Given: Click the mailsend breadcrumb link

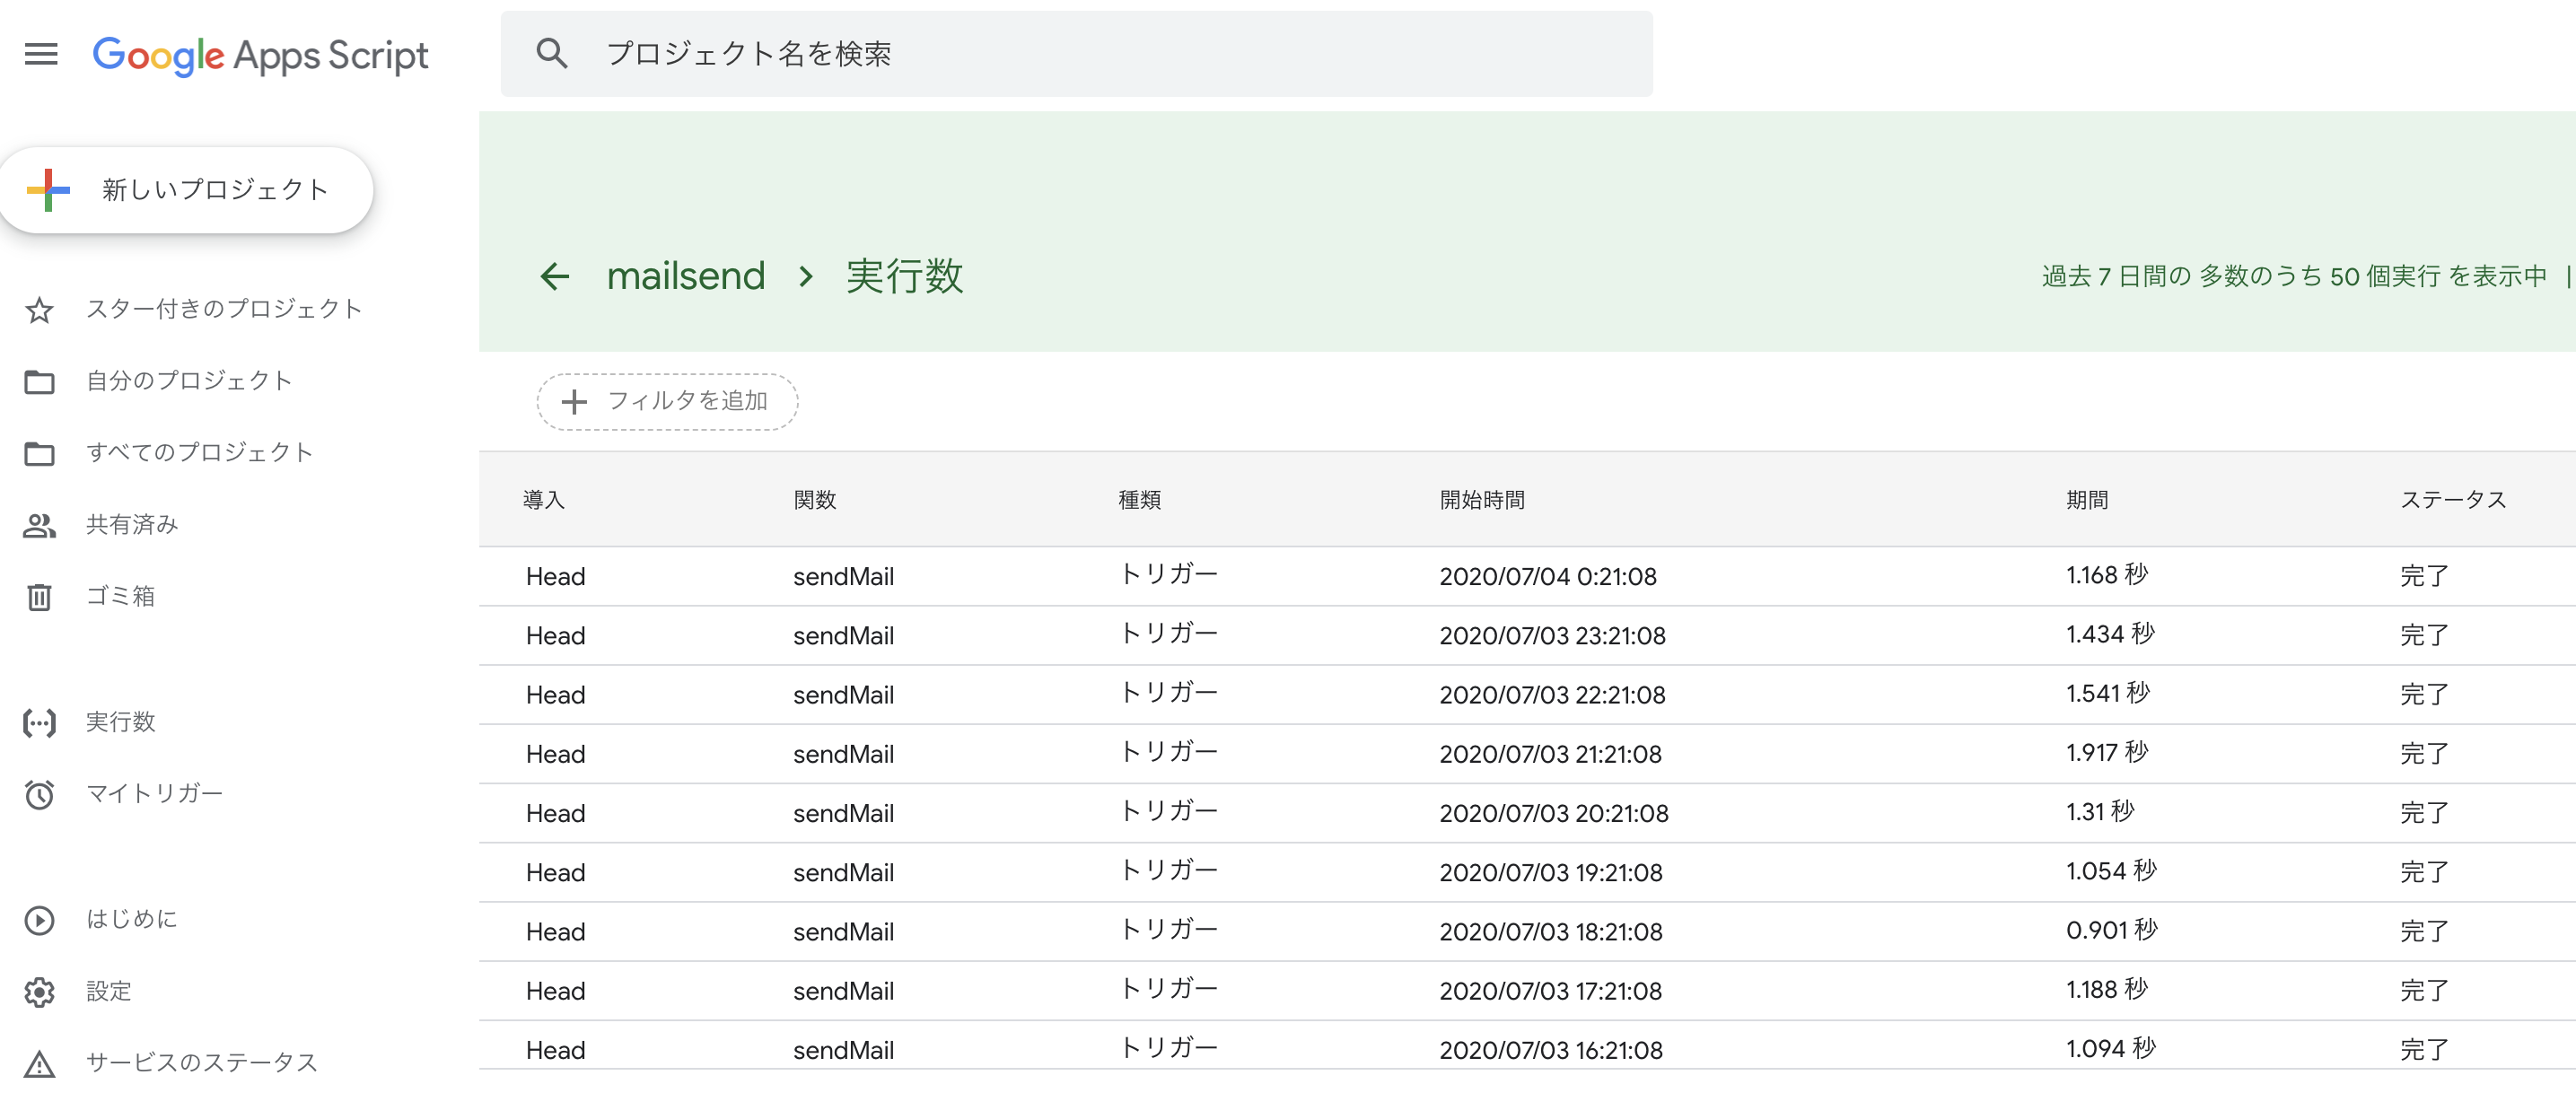Looking at the screenshot, I should pos(686,276).
